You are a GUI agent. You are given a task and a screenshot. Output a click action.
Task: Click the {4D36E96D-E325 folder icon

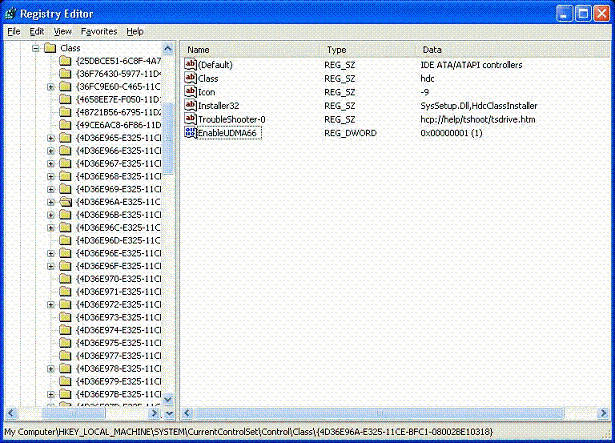coord(65,240)
